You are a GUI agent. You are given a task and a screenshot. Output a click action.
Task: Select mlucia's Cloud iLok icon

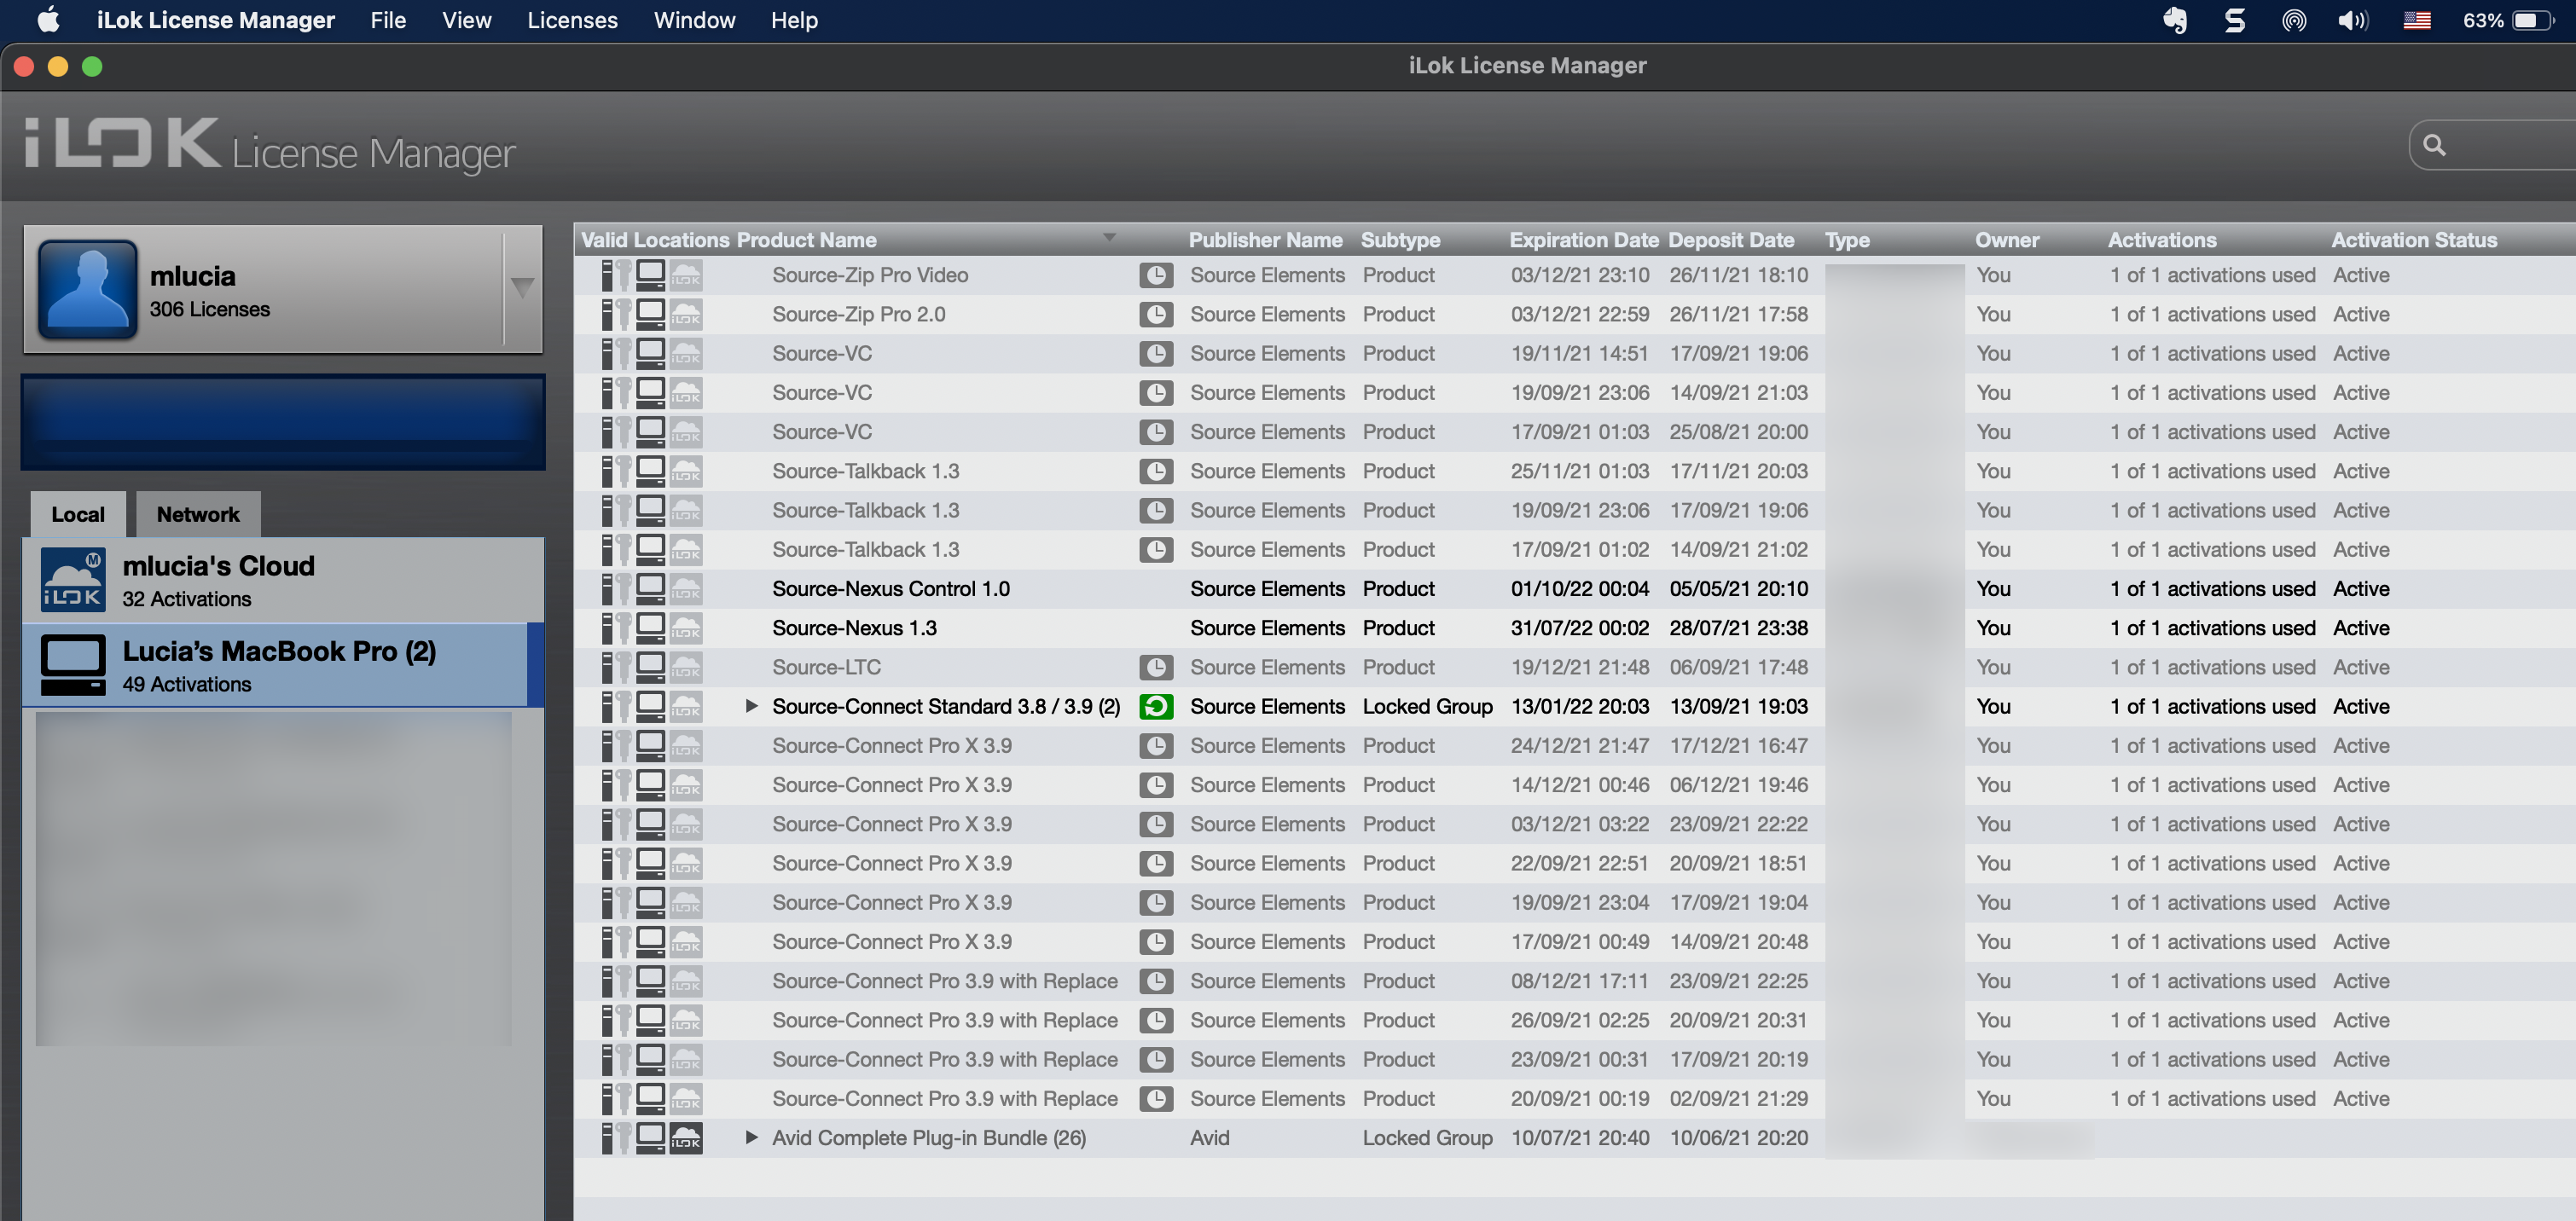(x=72, y=580)
